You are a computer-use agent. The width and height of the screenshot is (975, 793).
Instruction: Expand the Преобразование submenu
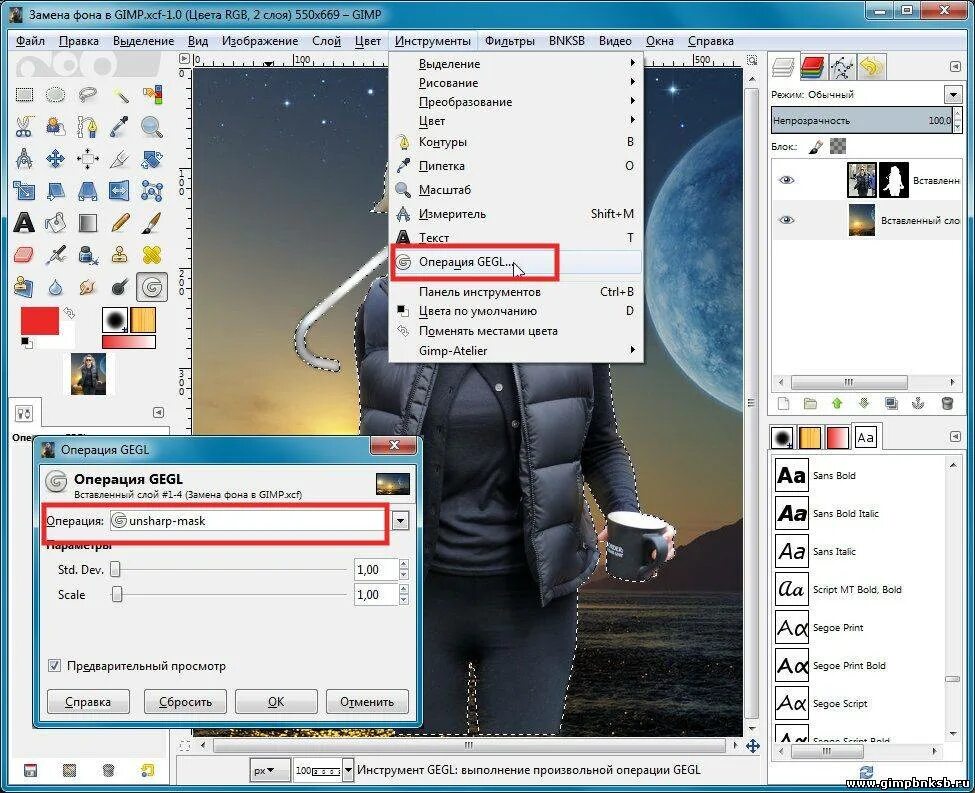(x=516, y=101)
